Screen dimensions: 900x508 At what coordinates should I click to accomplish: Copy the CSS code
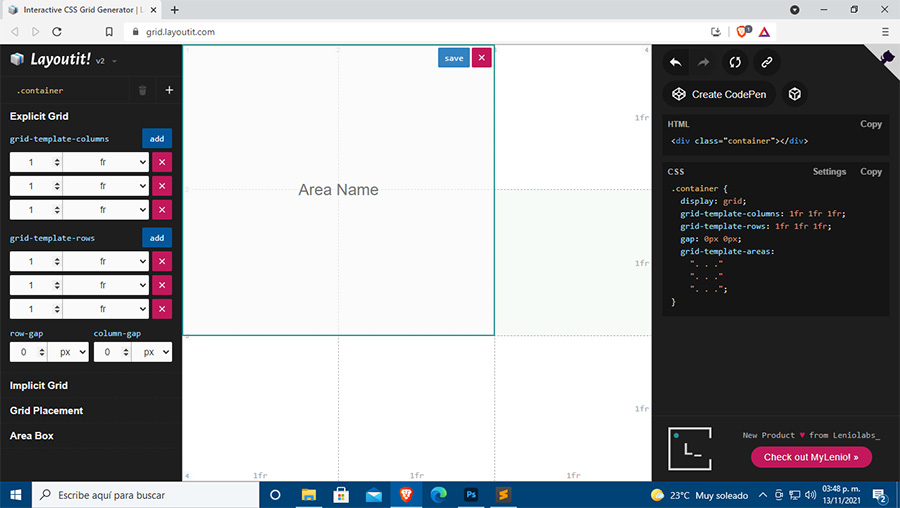click(871, 171)
